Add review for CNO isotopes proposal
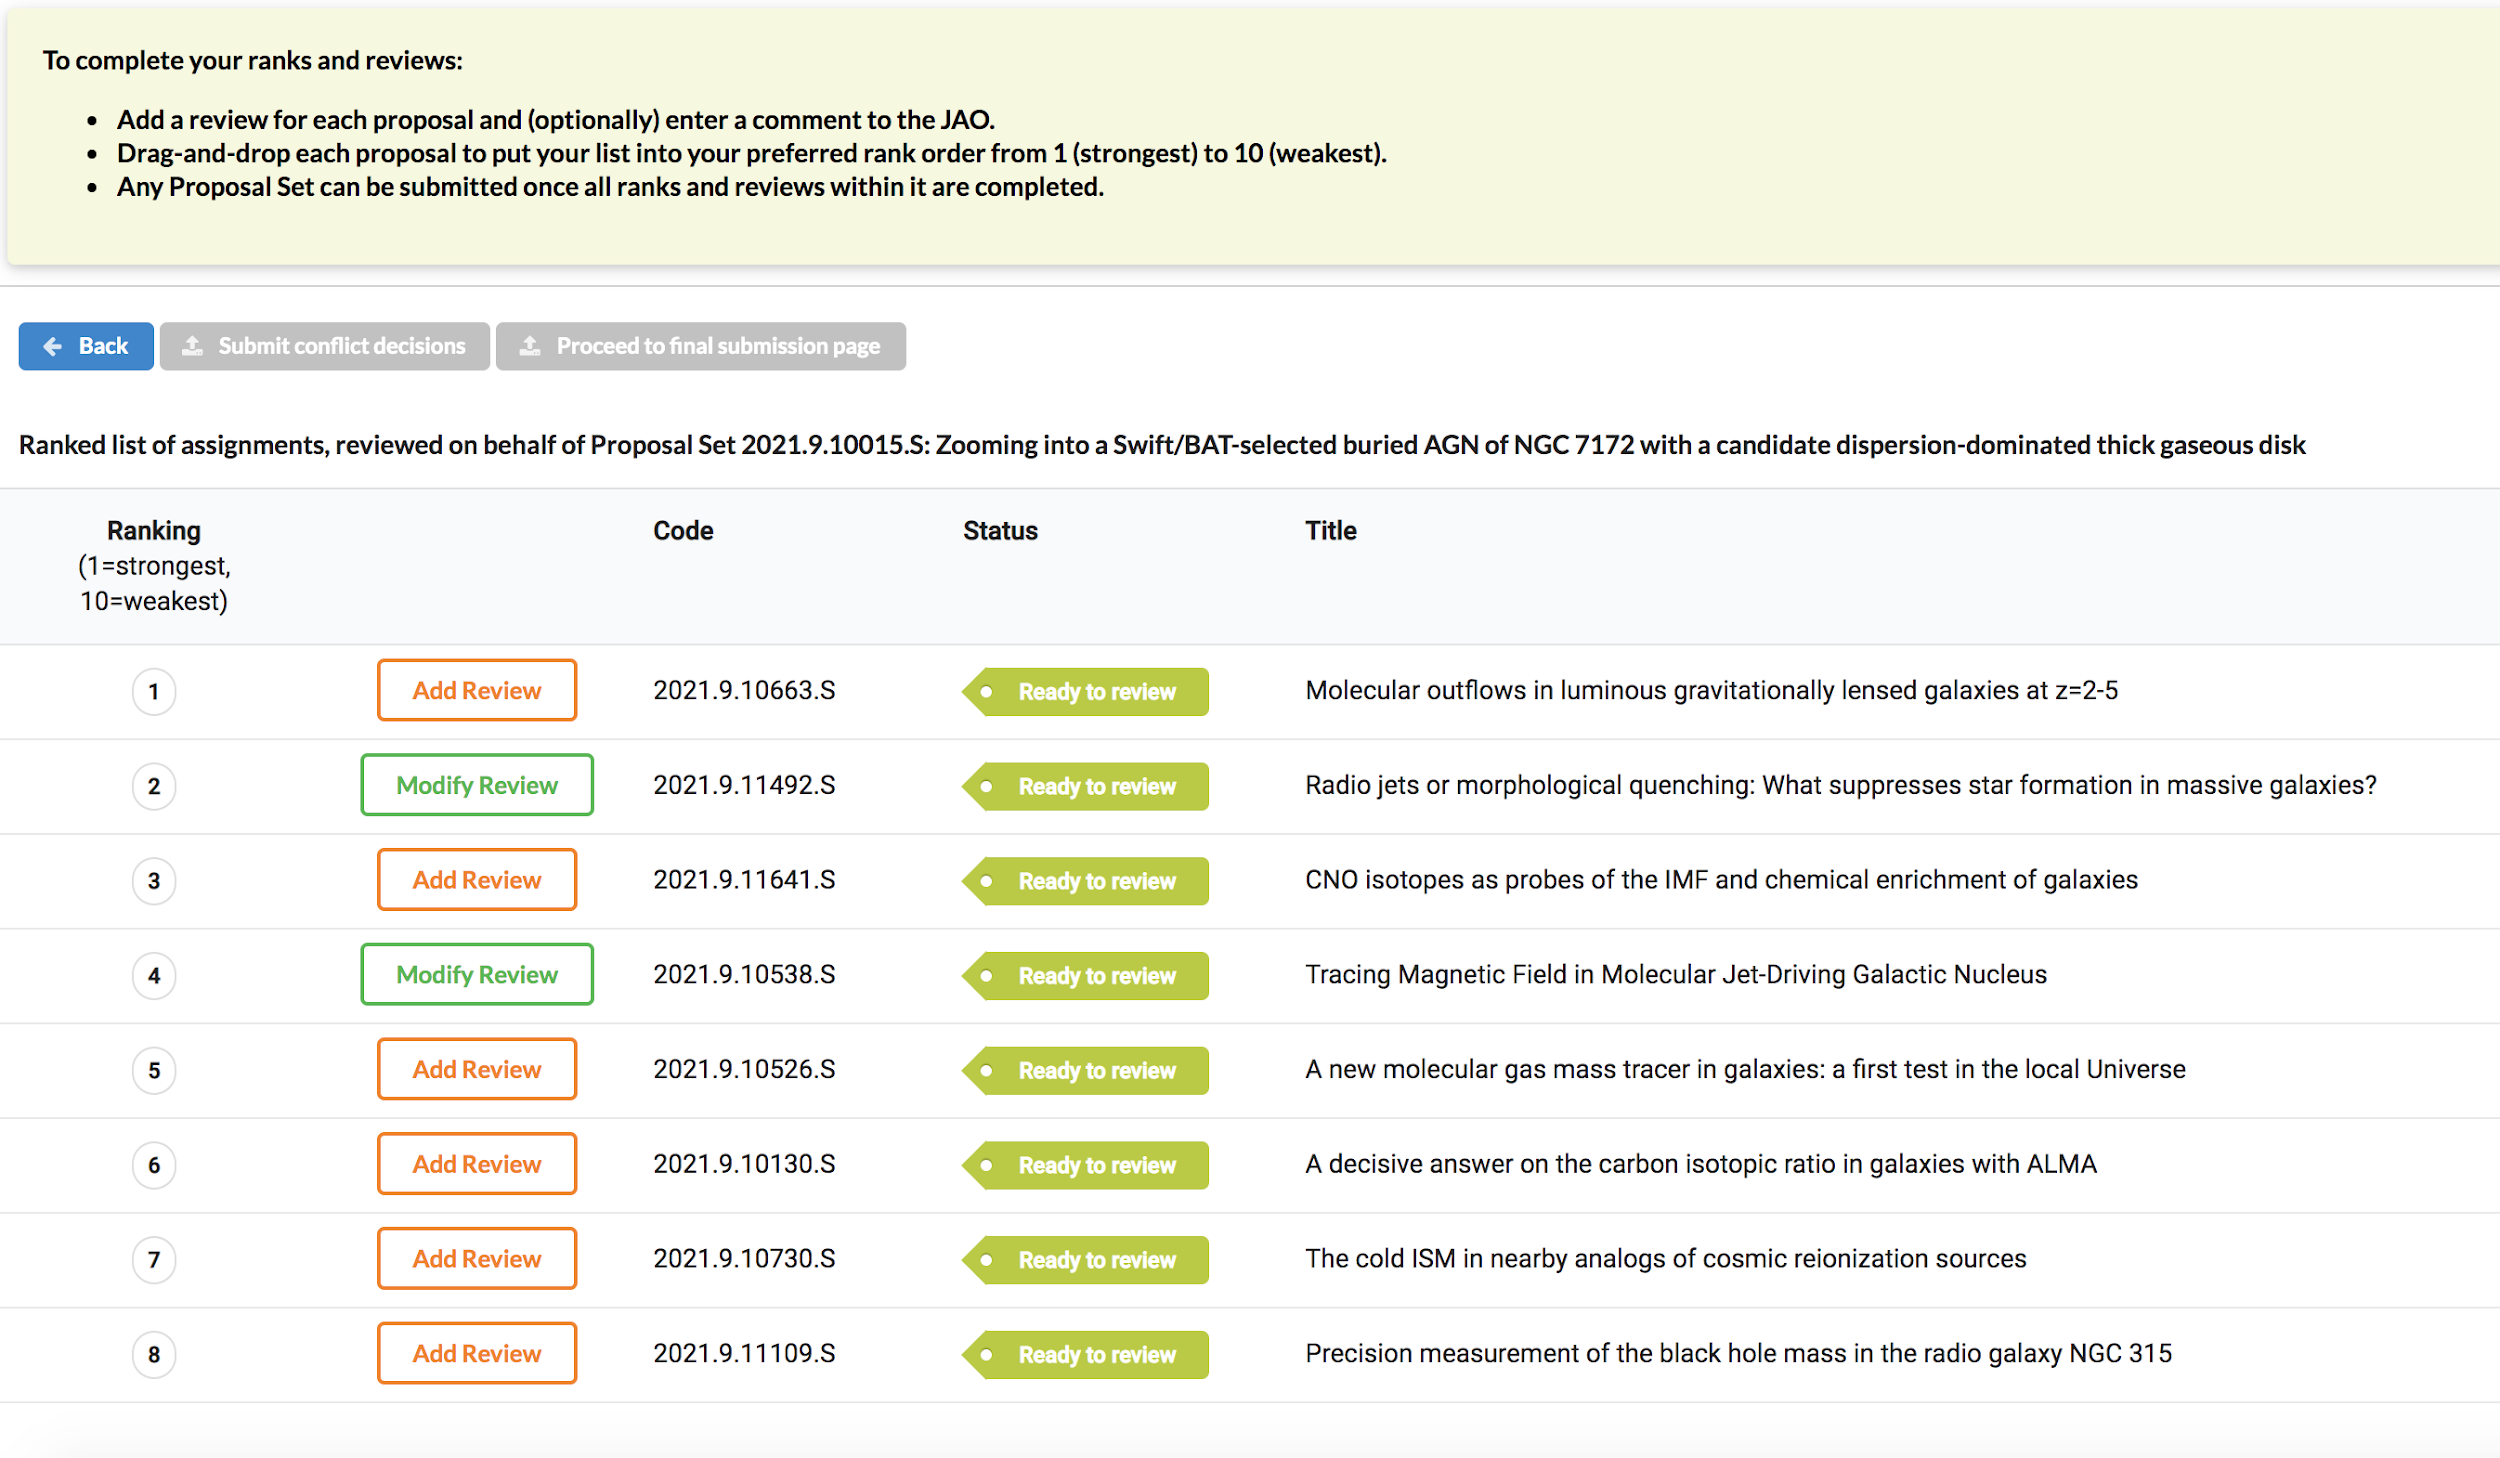Image resolution: width=2500 pixels, height=1458 pixels. tap(476, 880)
